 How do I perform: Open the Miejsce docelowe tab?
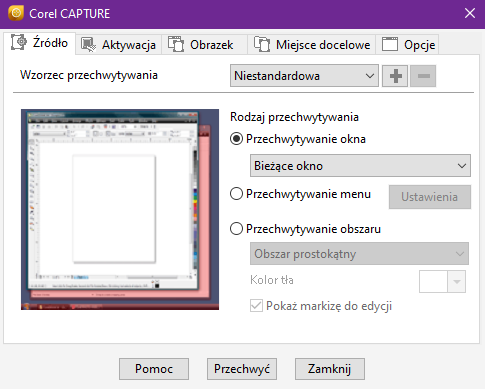[x=312, y=45]
